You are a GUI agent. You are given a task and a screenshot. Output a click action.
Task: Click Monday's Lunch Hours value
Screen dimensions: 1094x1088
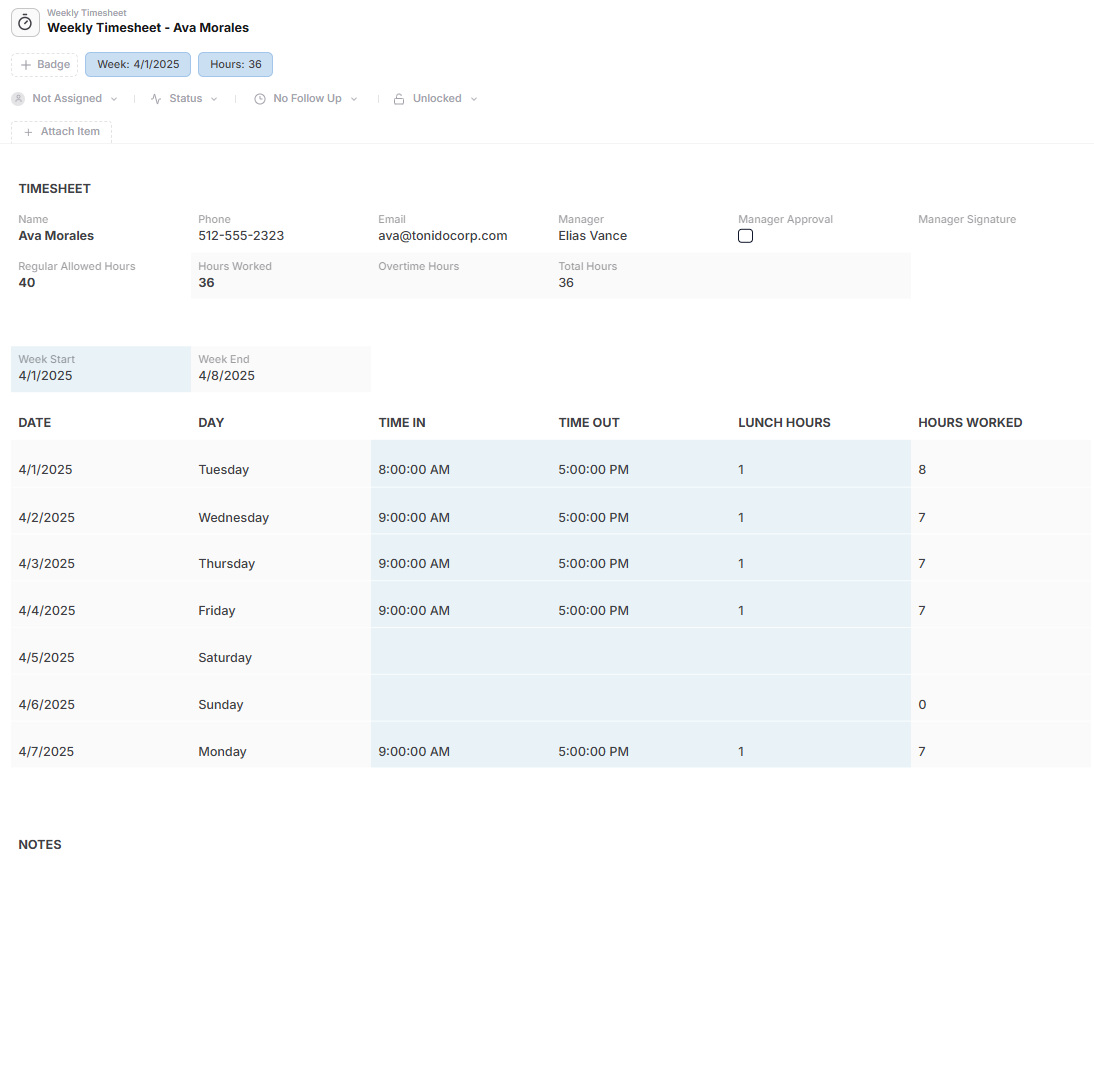(x=741, y=752)
